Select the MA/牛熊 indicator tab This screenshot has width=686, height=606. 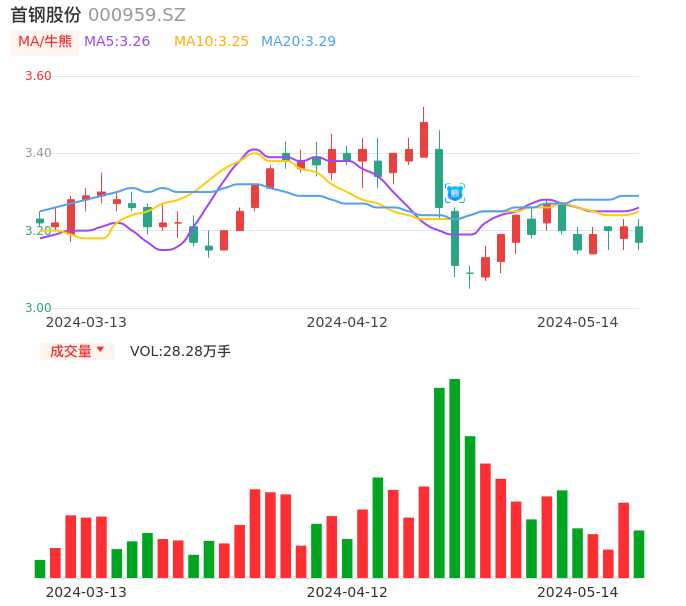coord(44,41)
